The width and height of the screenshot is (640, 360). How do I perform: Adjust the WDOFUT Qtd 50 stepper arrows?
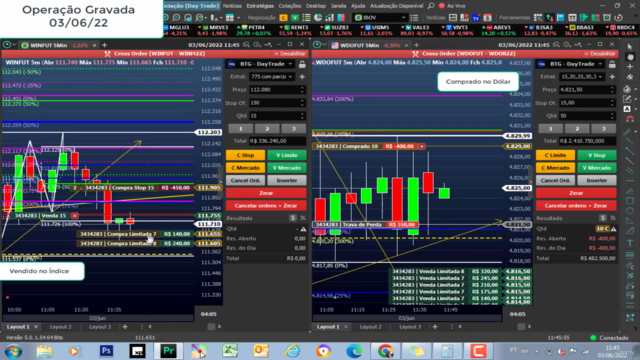613,116
